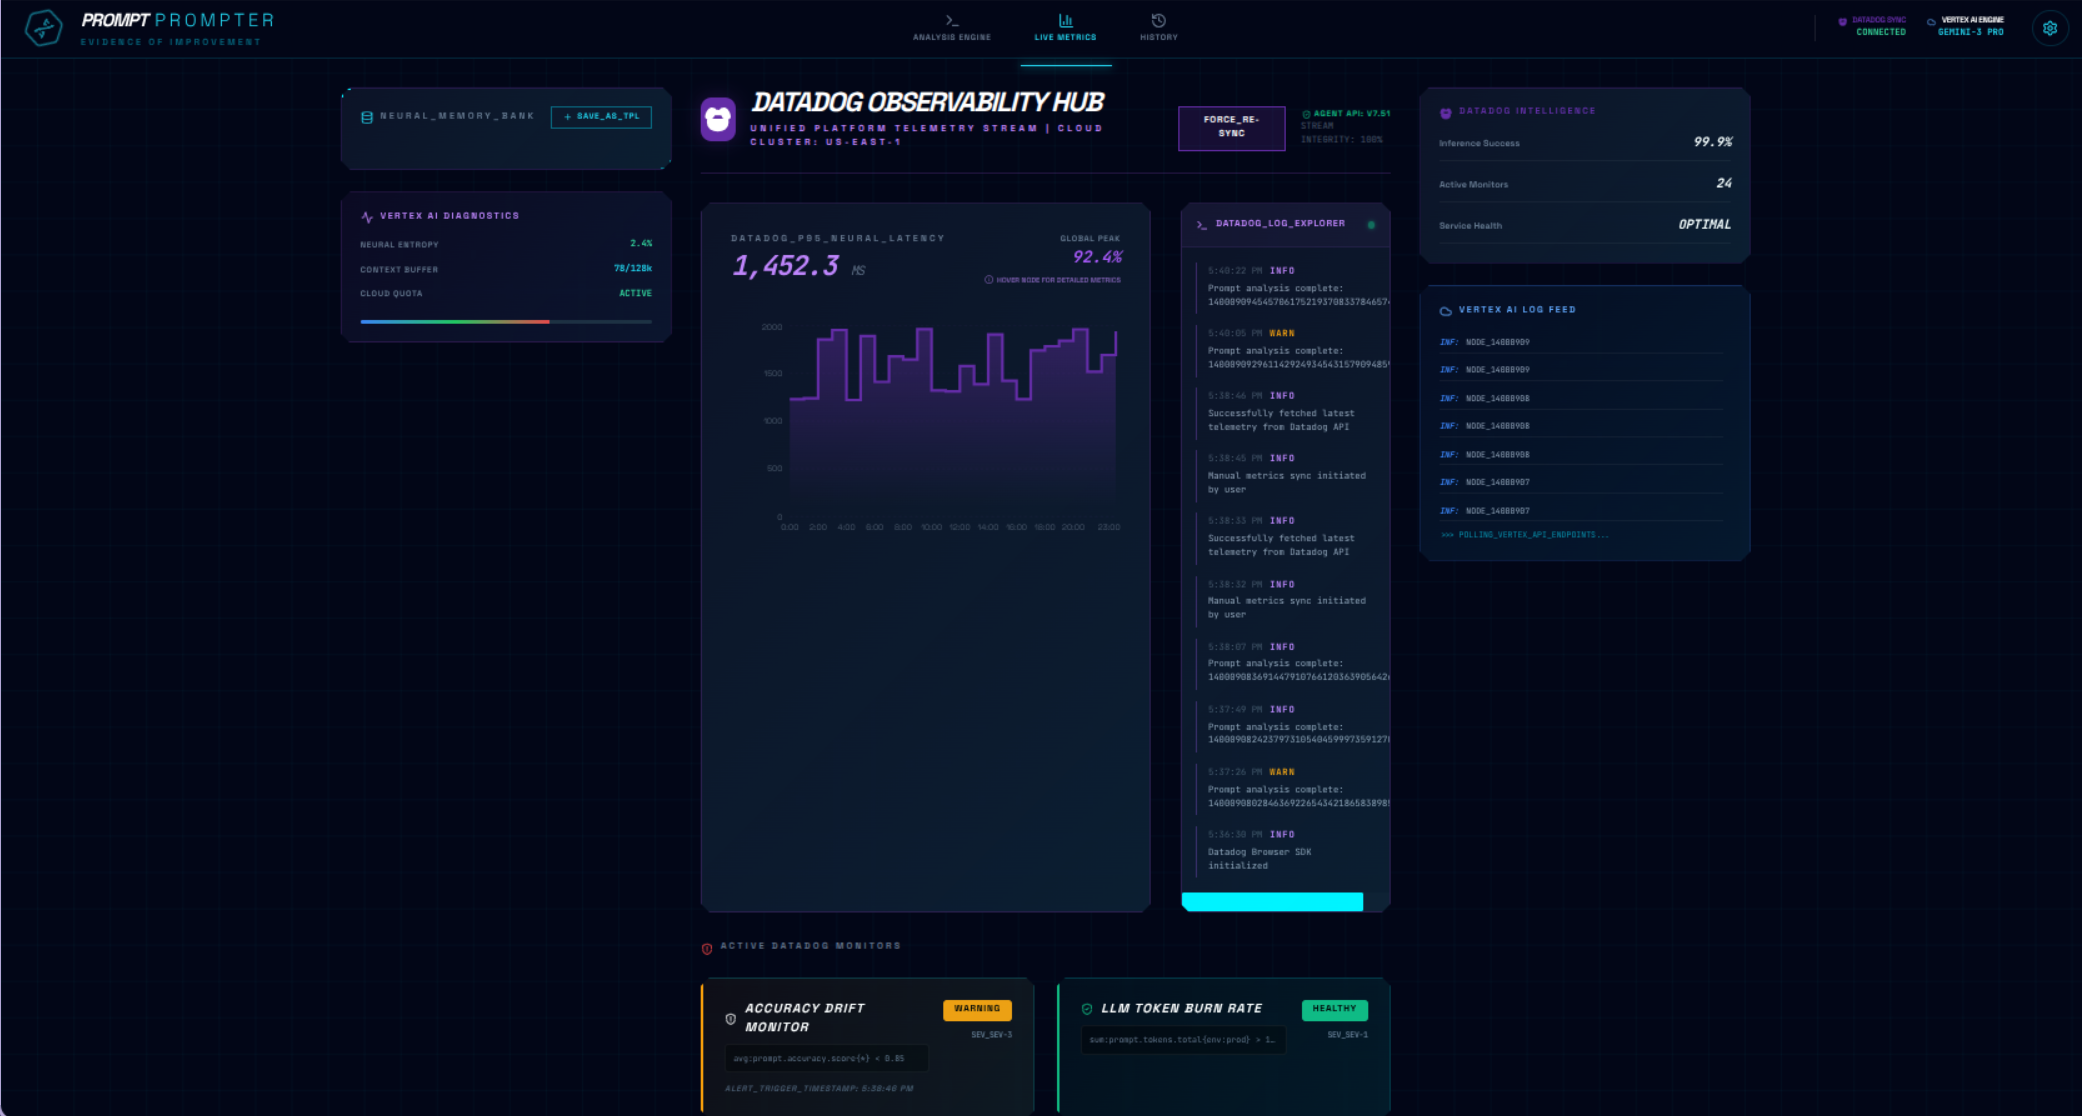
Task: Click the purple Datadog dog logo
Action: click(718, 119)
